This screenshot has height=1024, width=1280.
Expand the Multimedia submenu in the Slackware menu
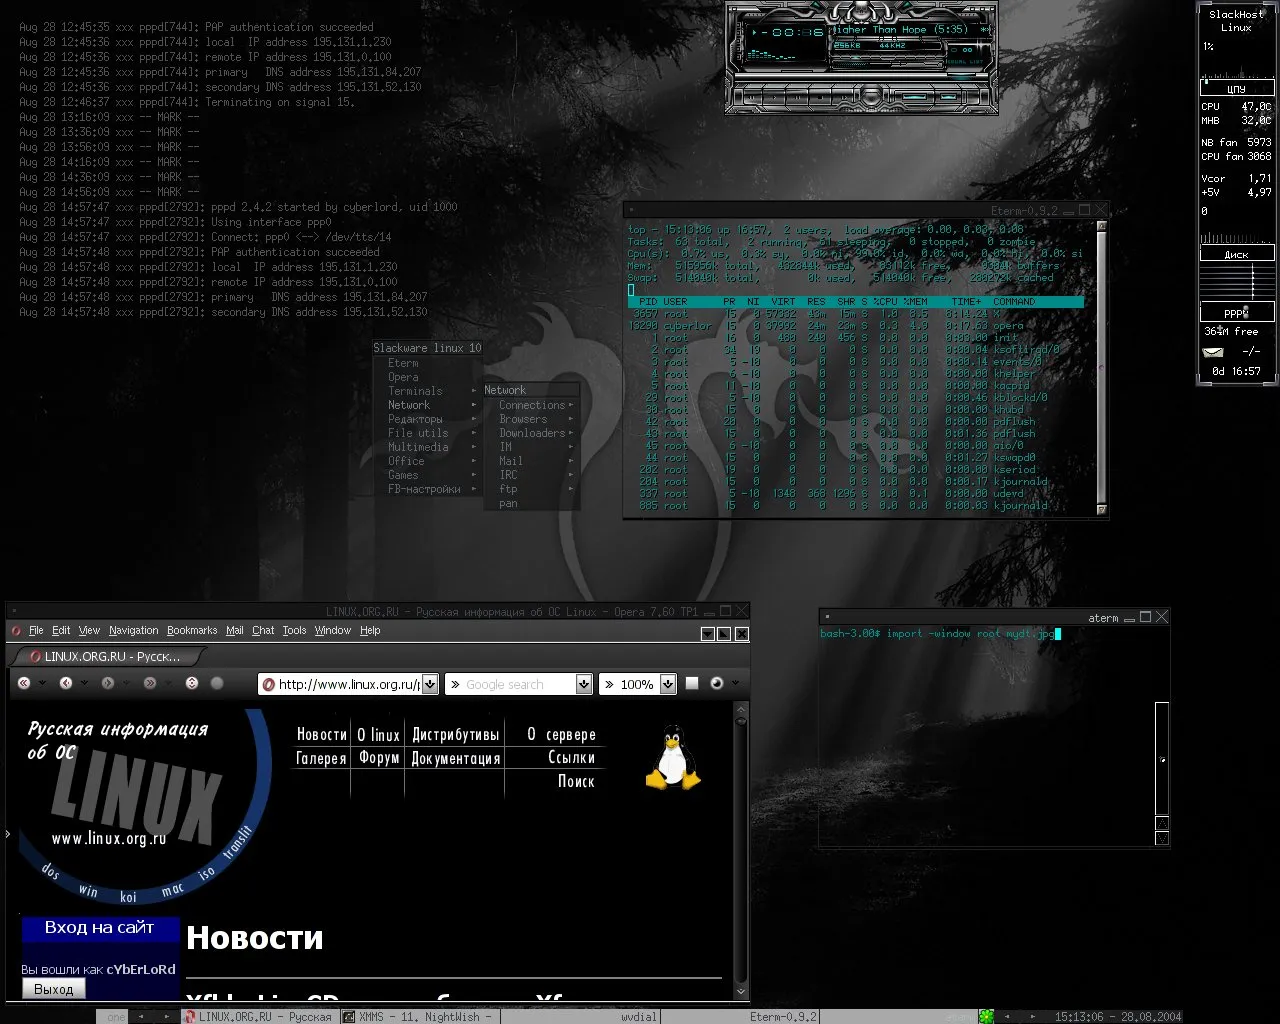[x=428, y=447]
